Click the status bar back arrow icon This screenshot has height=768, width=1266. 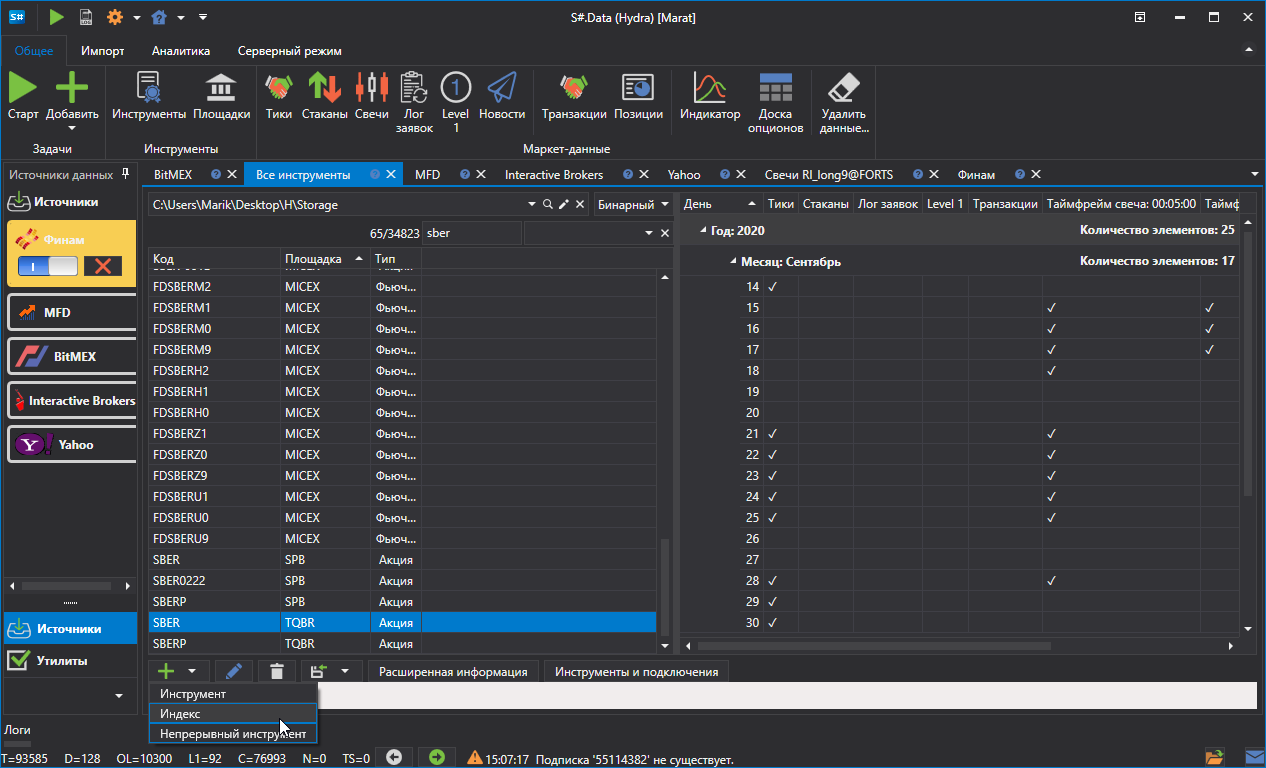[394, 757]
